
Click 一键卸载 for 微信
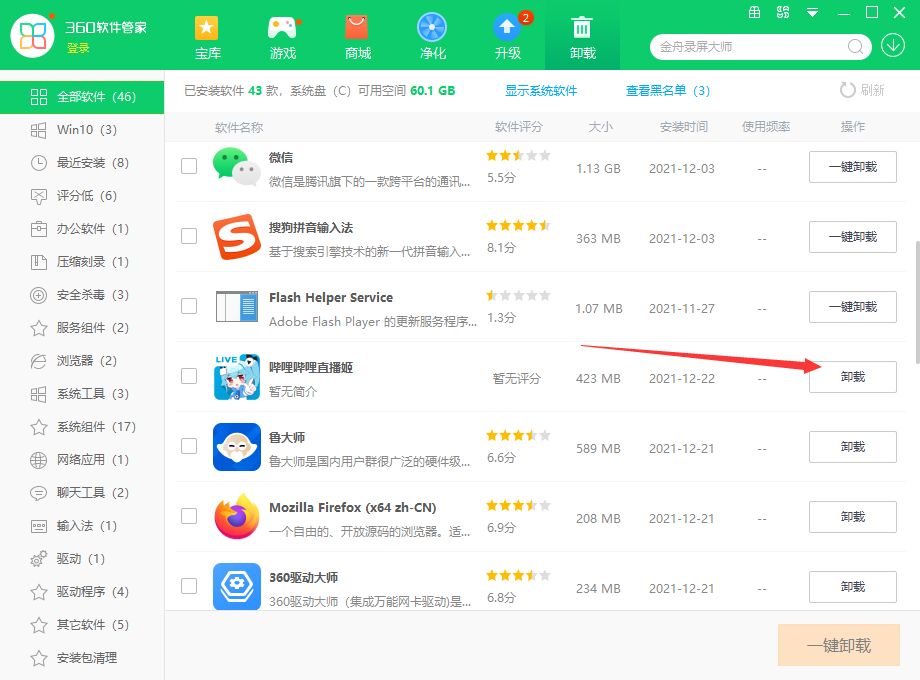[853, 167]
